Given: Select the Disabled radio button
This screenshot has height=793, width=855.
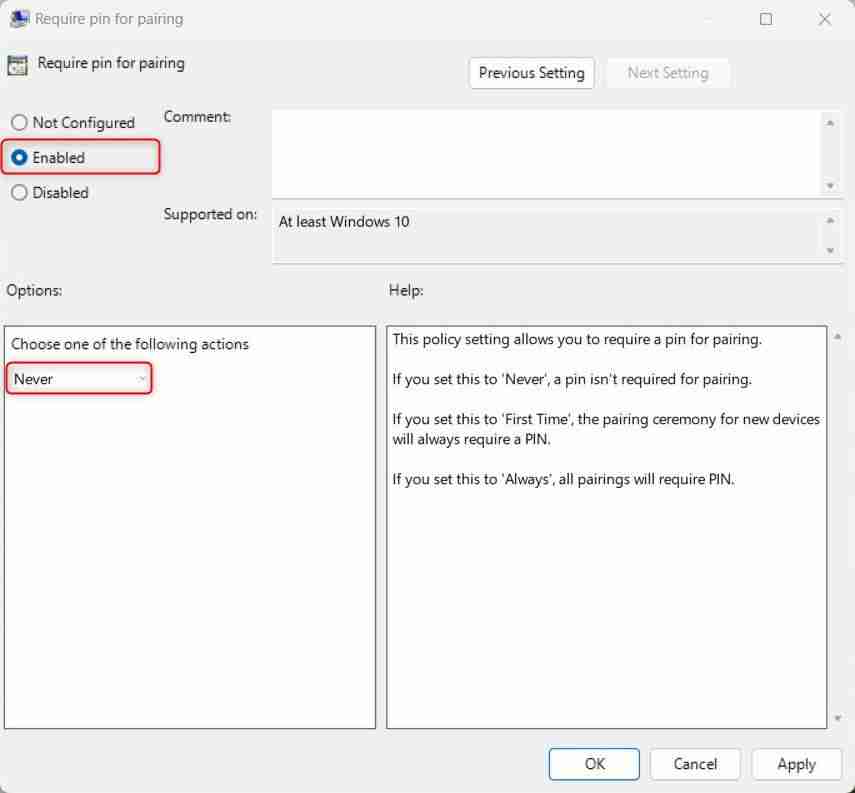Looking at the screenshot, I should [x=18, y=192].
